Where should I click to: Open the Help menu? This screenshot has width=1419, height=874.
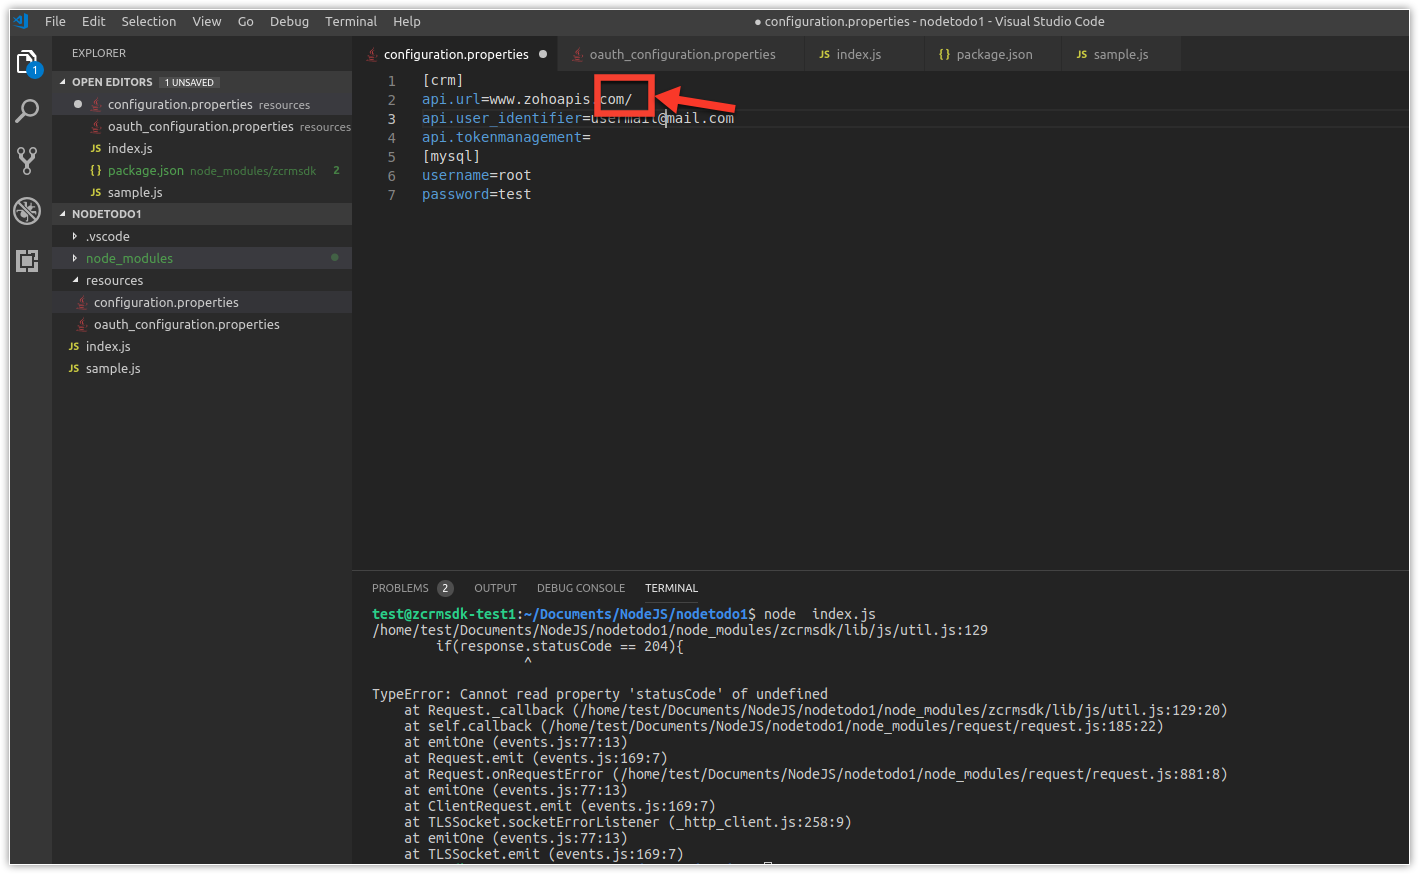tap(407, 21)
